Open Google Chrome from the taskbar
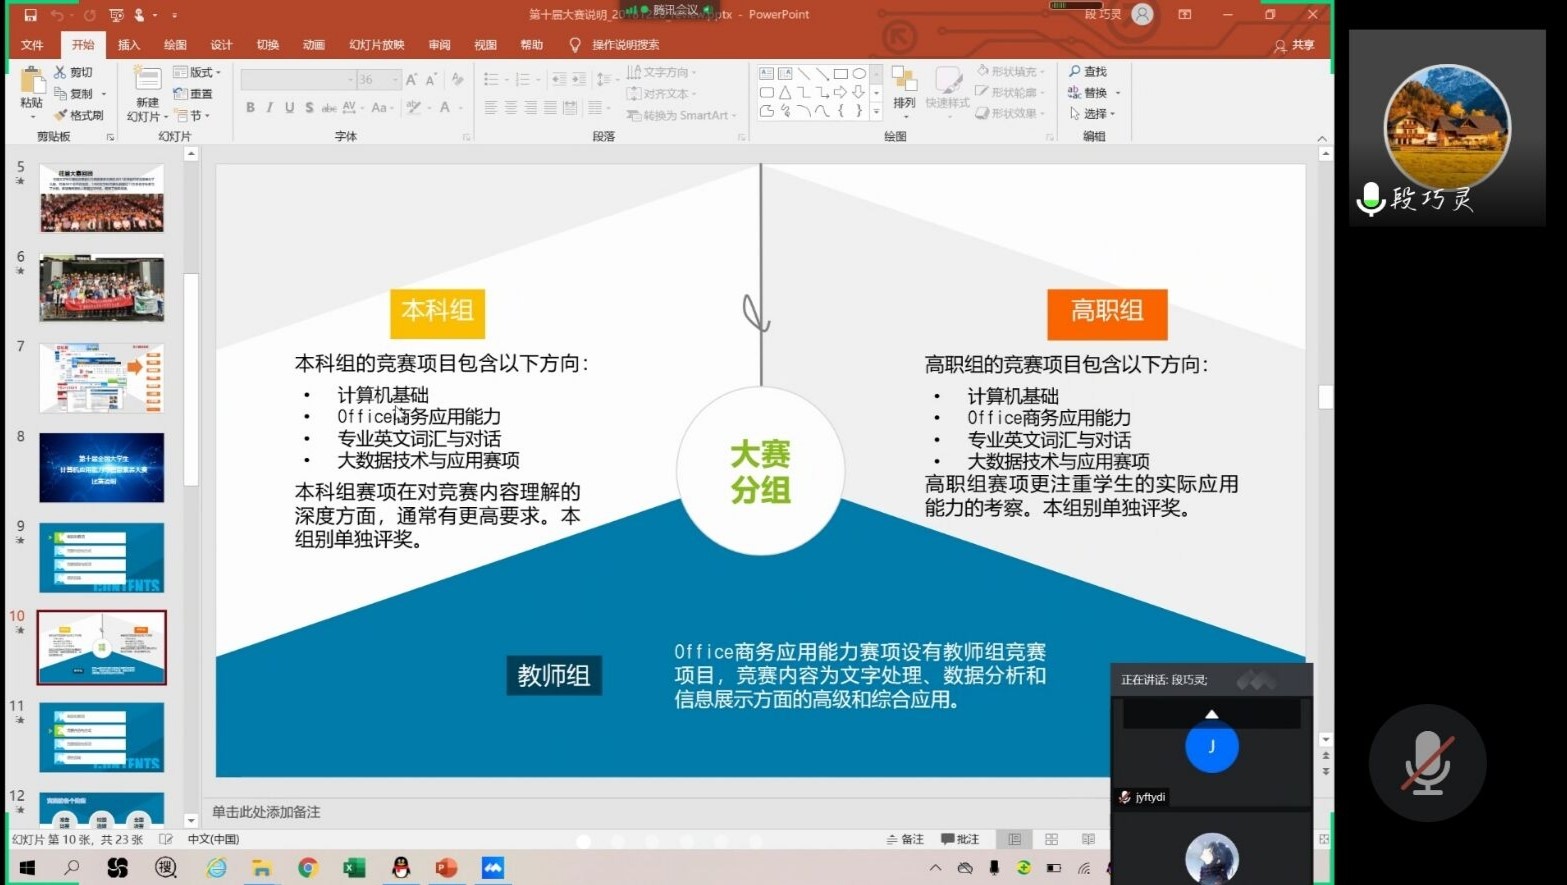The height and width of the screenshot is (885, 1567). point(308,868)
